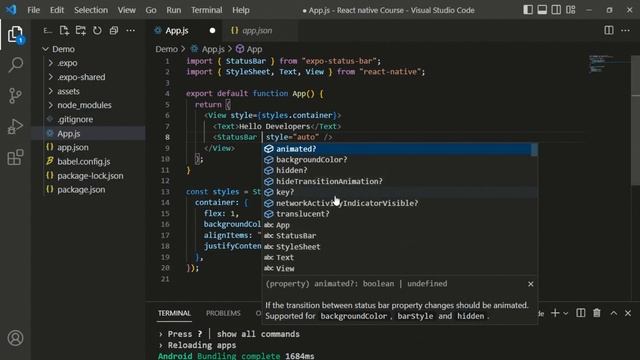The image size is (640, 360).
Task: Open the Edit menu
Action: [x=57, y=10]
